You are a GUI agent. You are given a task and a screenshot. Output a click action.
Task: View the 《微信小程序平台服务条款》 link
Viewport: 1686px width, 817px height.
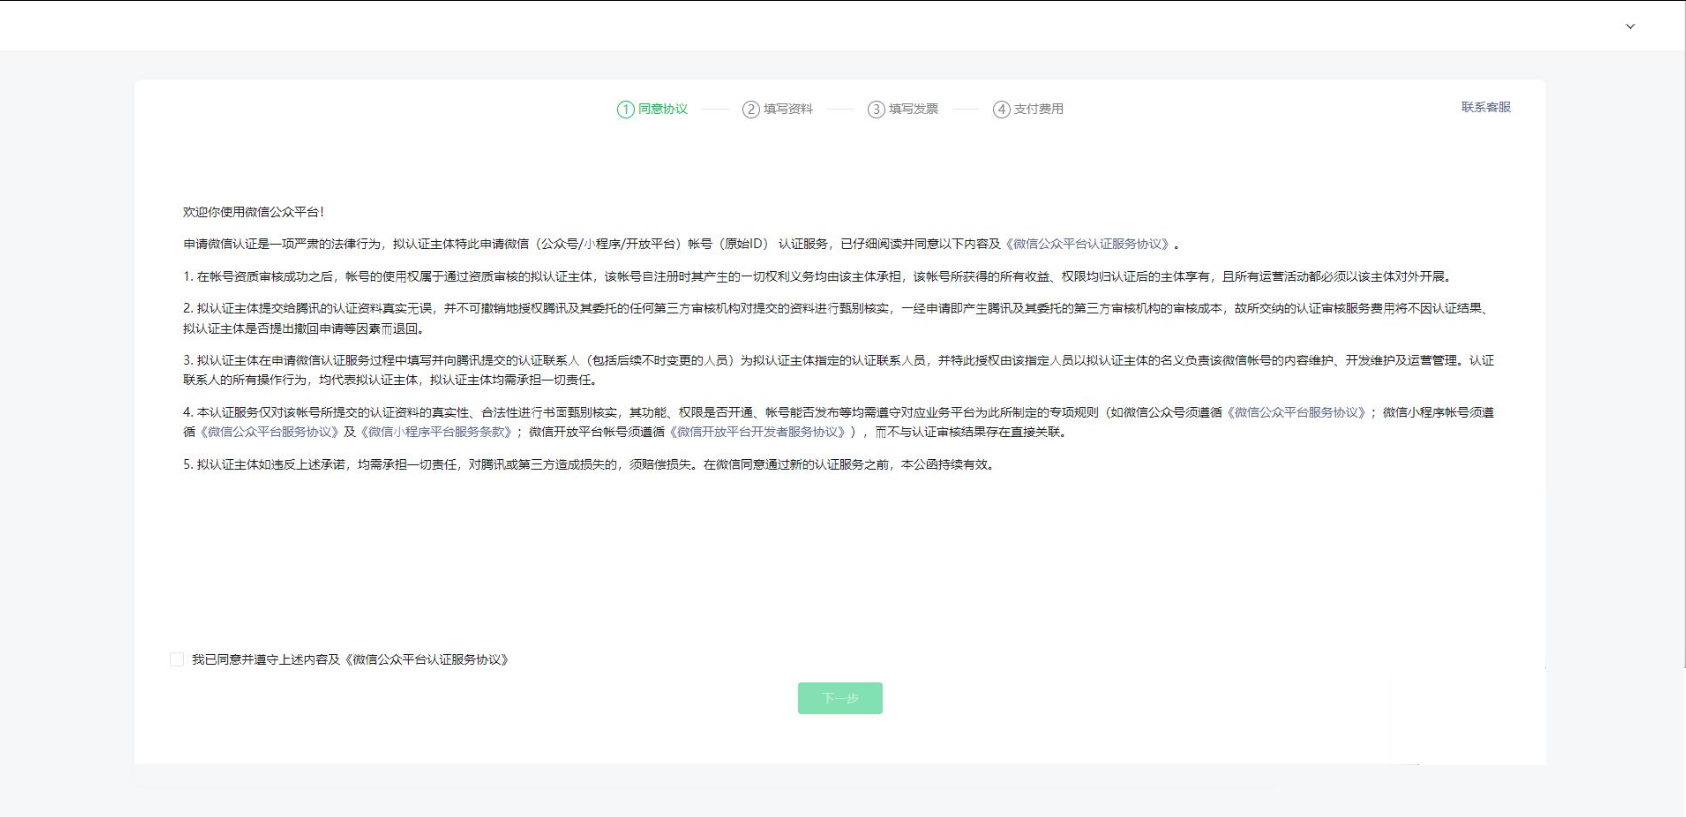click(436, 432)
